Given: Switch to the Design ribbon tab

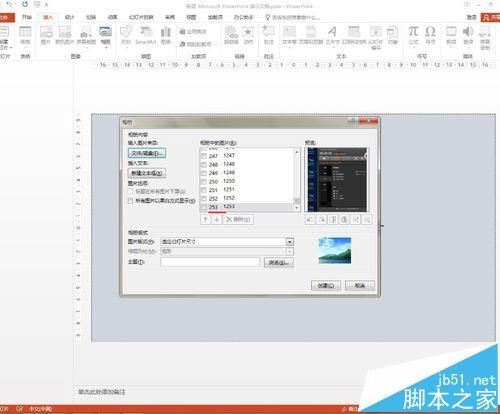Looking at the screenshot, I should click(x=69, y=17).
